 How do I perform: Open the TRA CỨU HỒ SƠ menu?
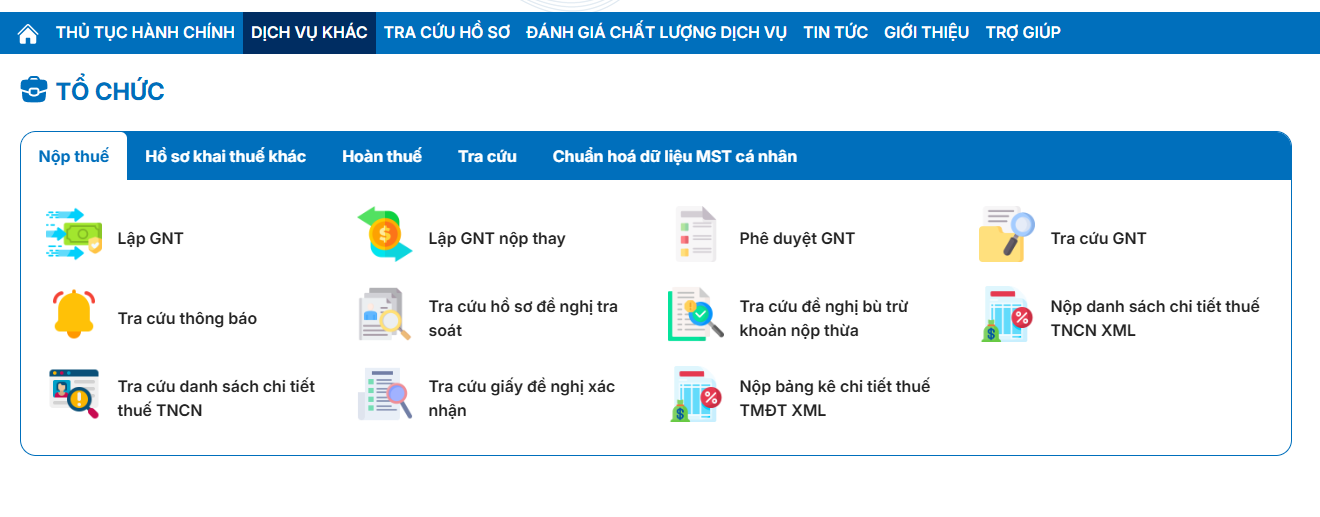(447, 32)
